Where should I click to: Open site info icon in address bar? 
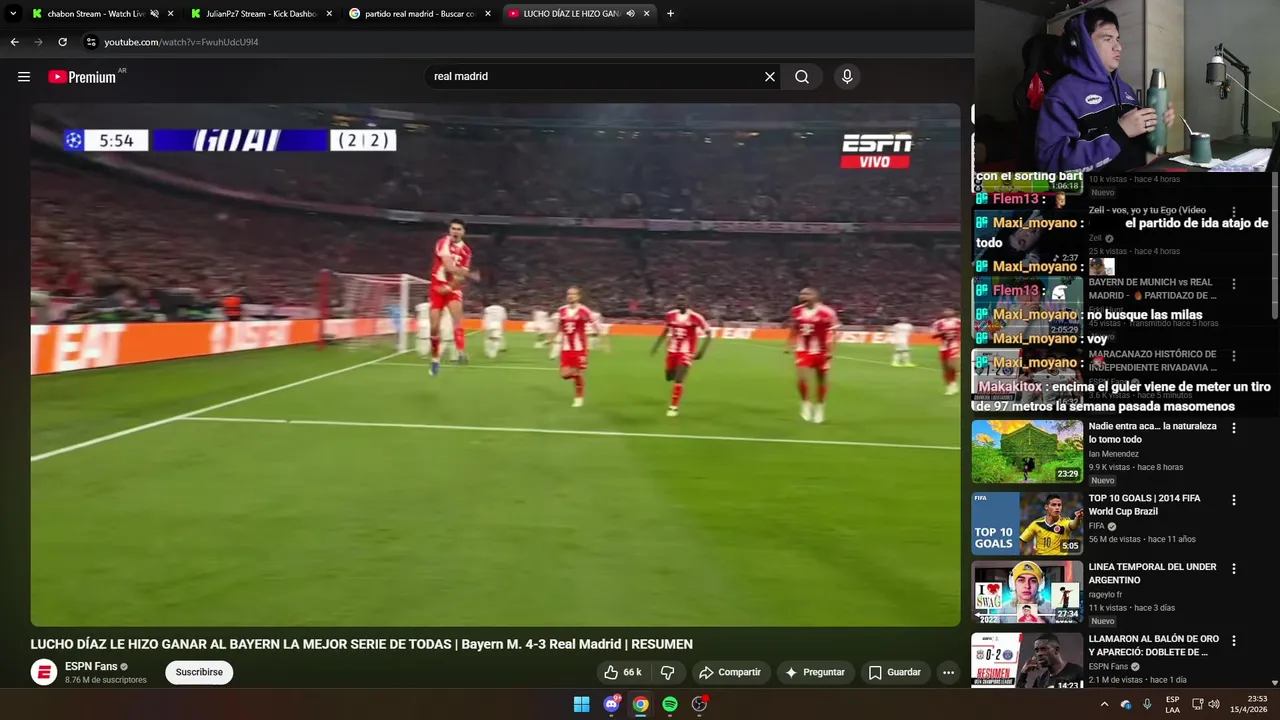pos(91,42)
